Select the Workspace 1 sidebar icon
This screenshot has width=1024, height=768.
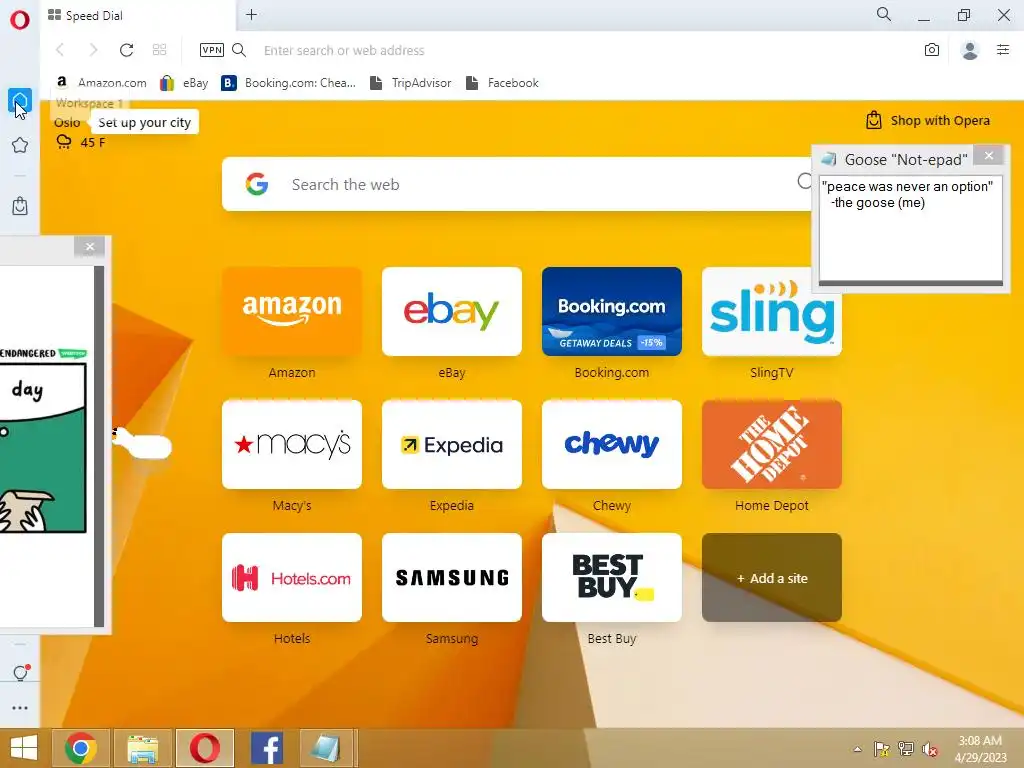tap(20, 101)
